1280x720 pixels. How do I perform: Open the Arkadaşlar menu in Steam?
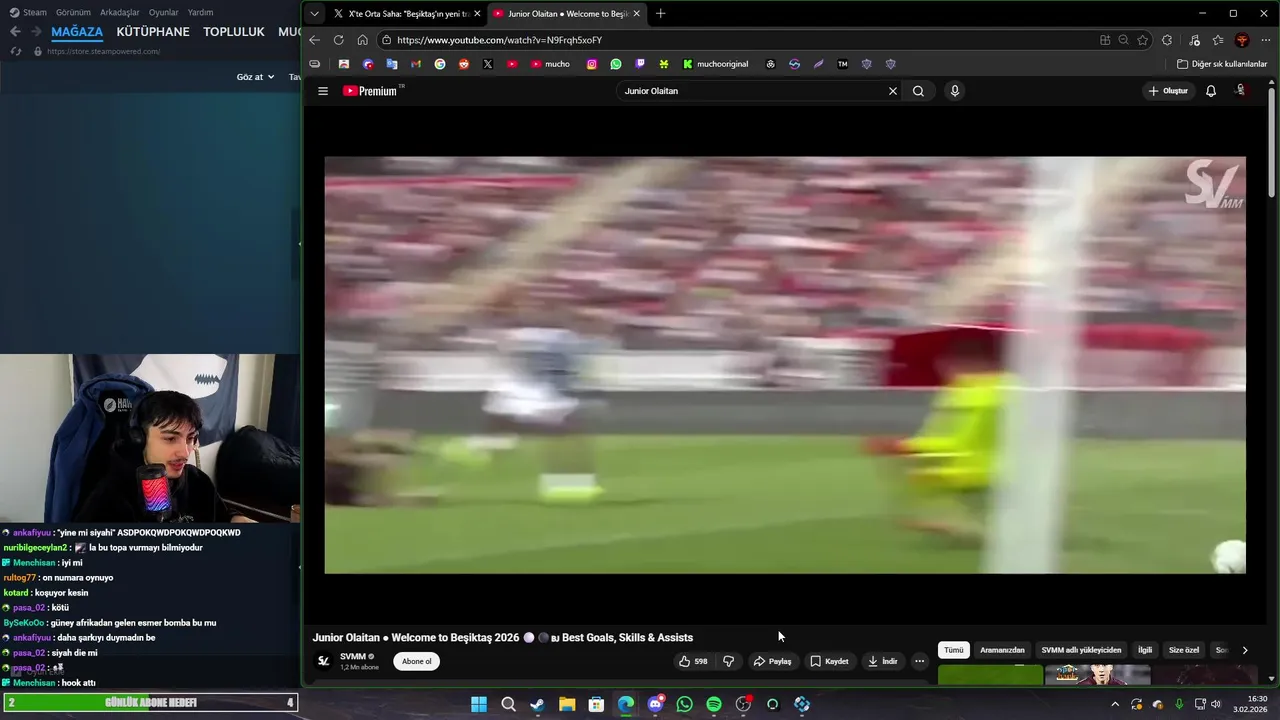point(119,13)
